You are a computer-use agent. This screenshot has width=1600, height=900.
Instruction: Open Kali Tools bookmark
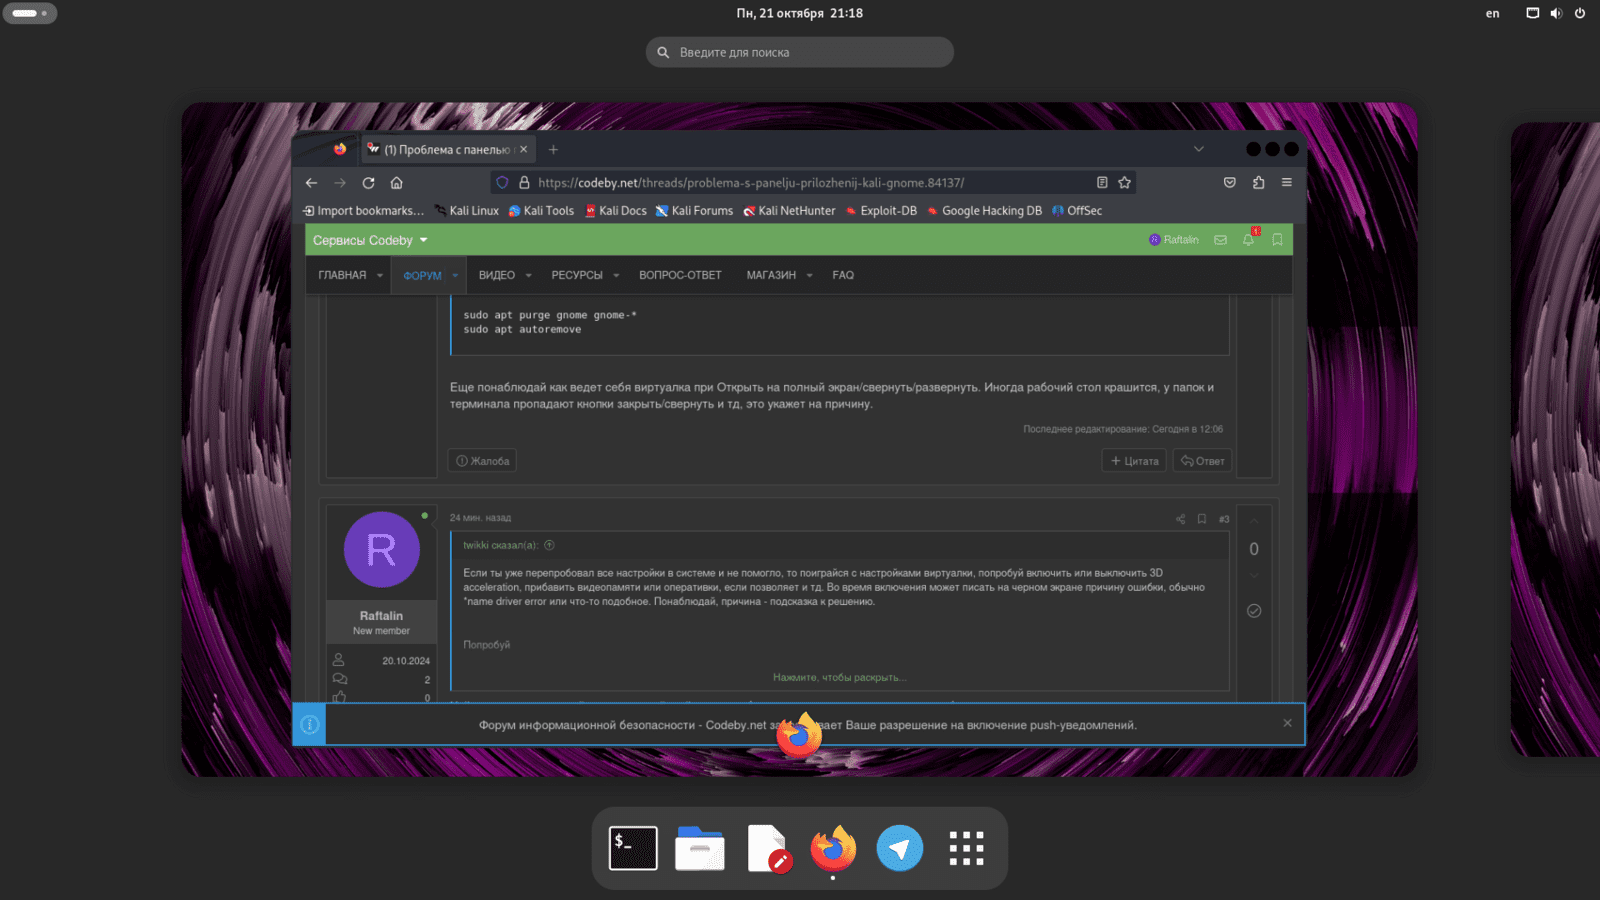pyautogui.click(x=541, y=211)
